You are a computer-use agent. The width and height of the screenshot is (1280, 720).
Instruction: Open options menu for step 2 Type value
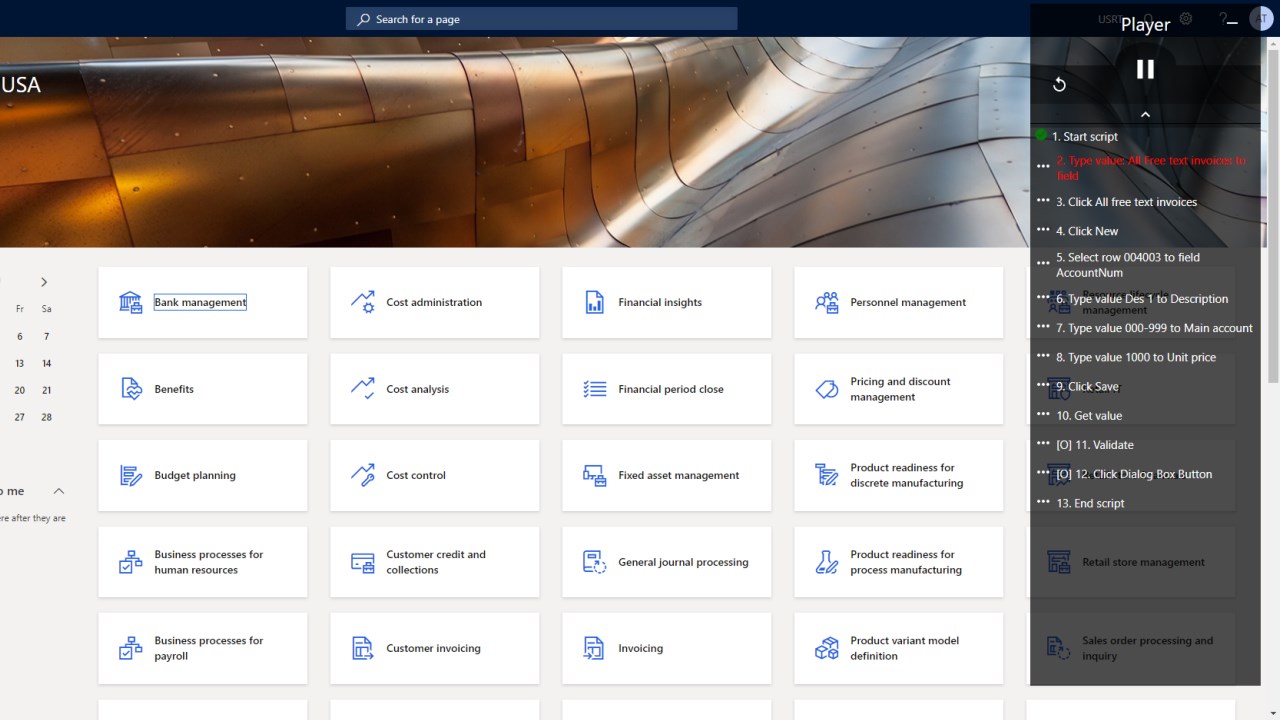click(1043, 166)
